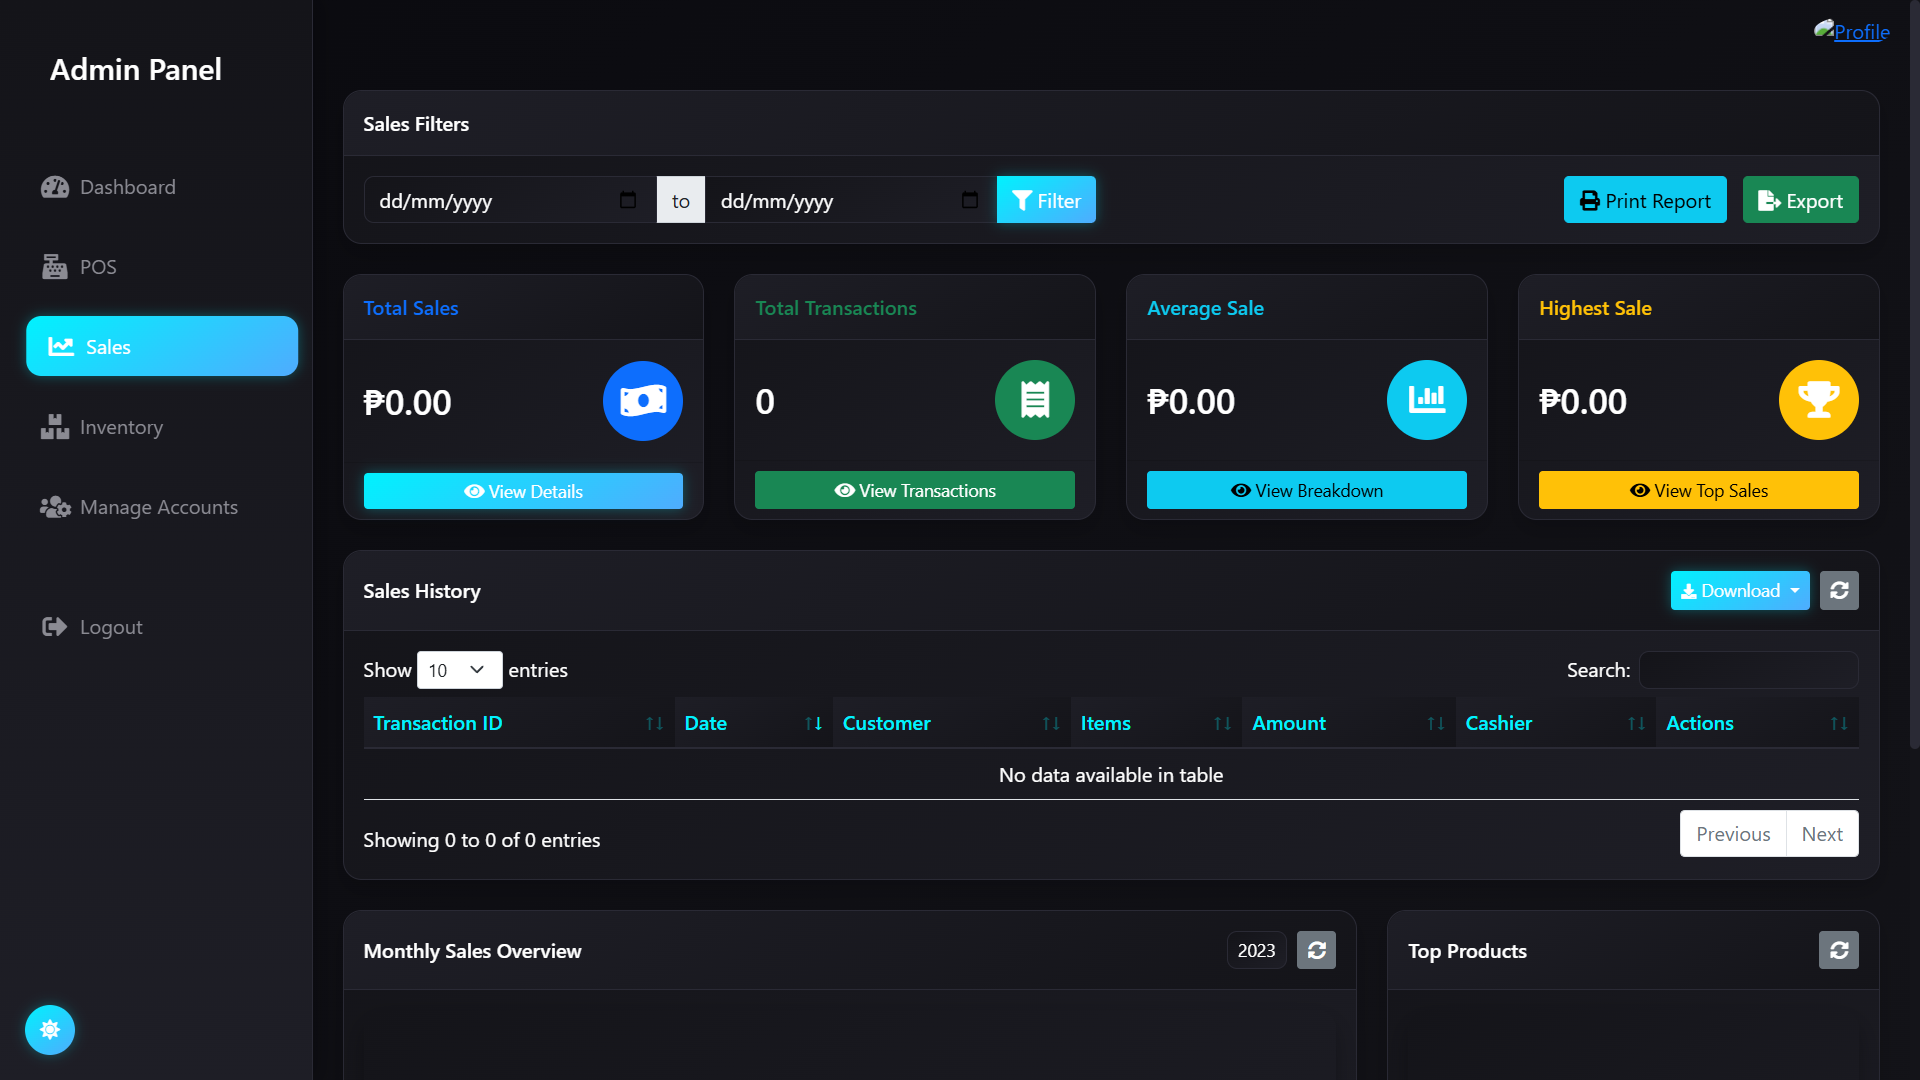Open the Show entries dropdown
Screen dimensions: 1920x1080
(459, 670)
